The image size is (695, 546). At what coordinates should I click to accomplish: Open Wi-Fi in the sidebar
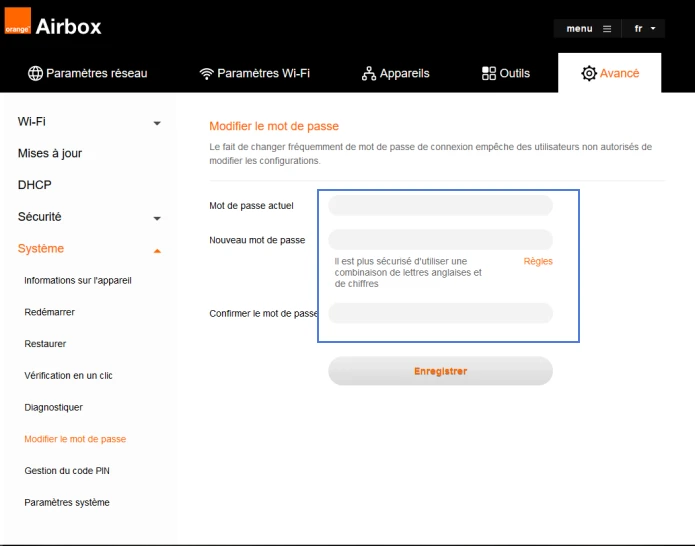[x=31, y=121]
